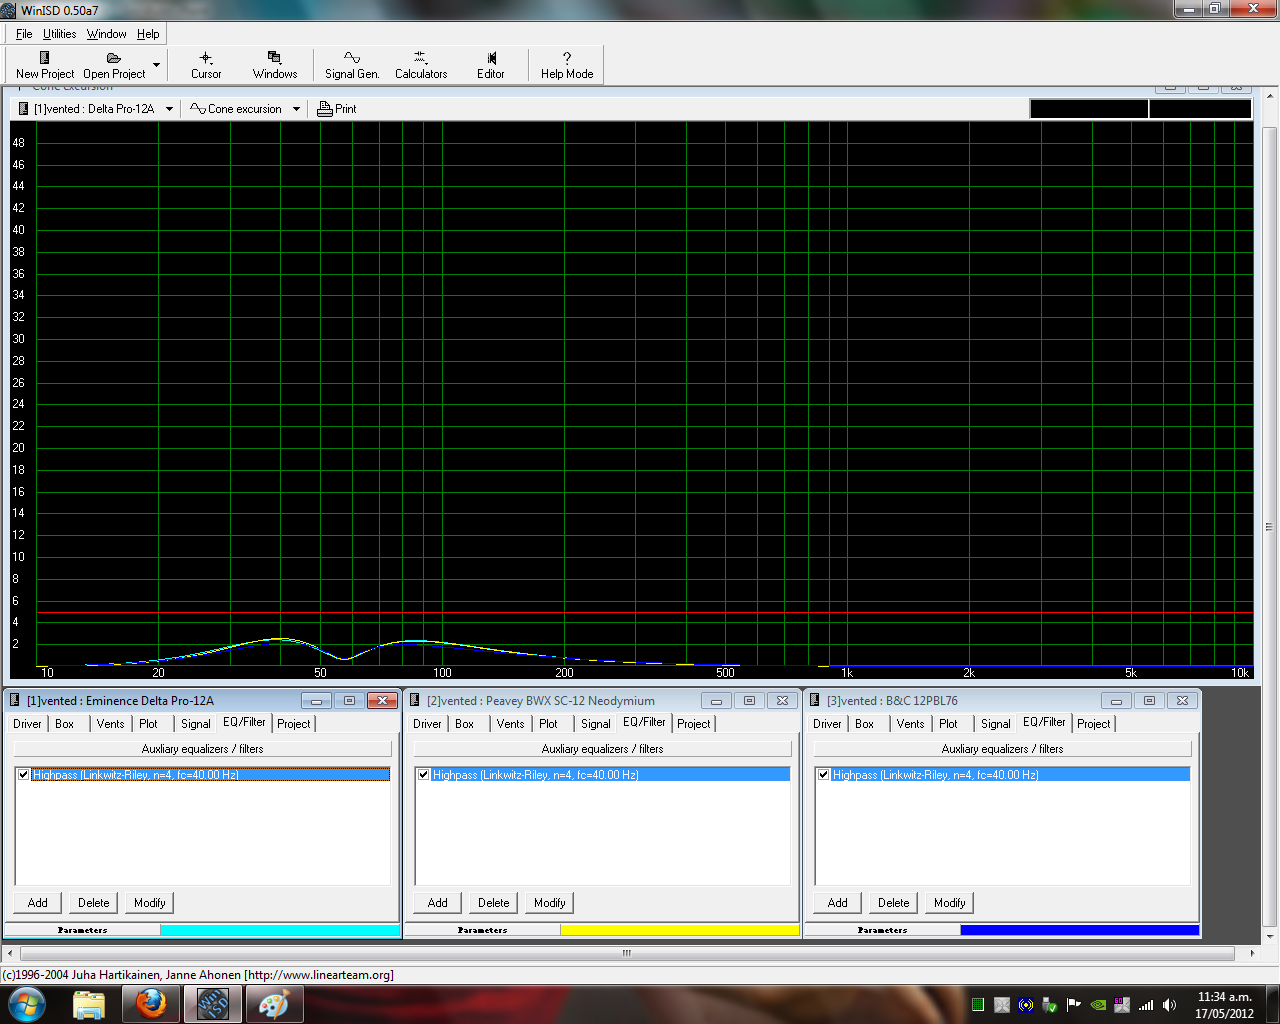Click the Open Project folder icon
This screenshot has width=1280, height=1024.
pos(114,58)
